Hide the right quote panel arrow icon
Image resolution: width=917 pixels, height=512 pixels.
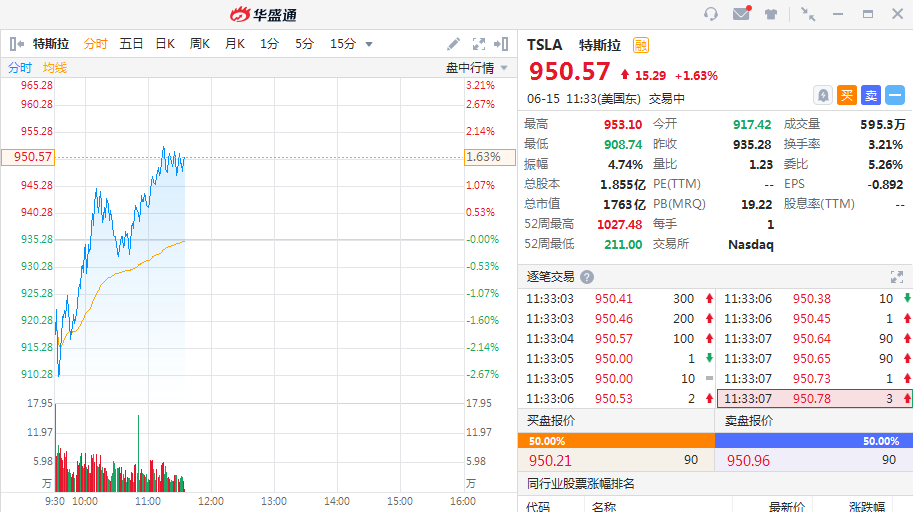pyautogui.click(x=502, y=44)
